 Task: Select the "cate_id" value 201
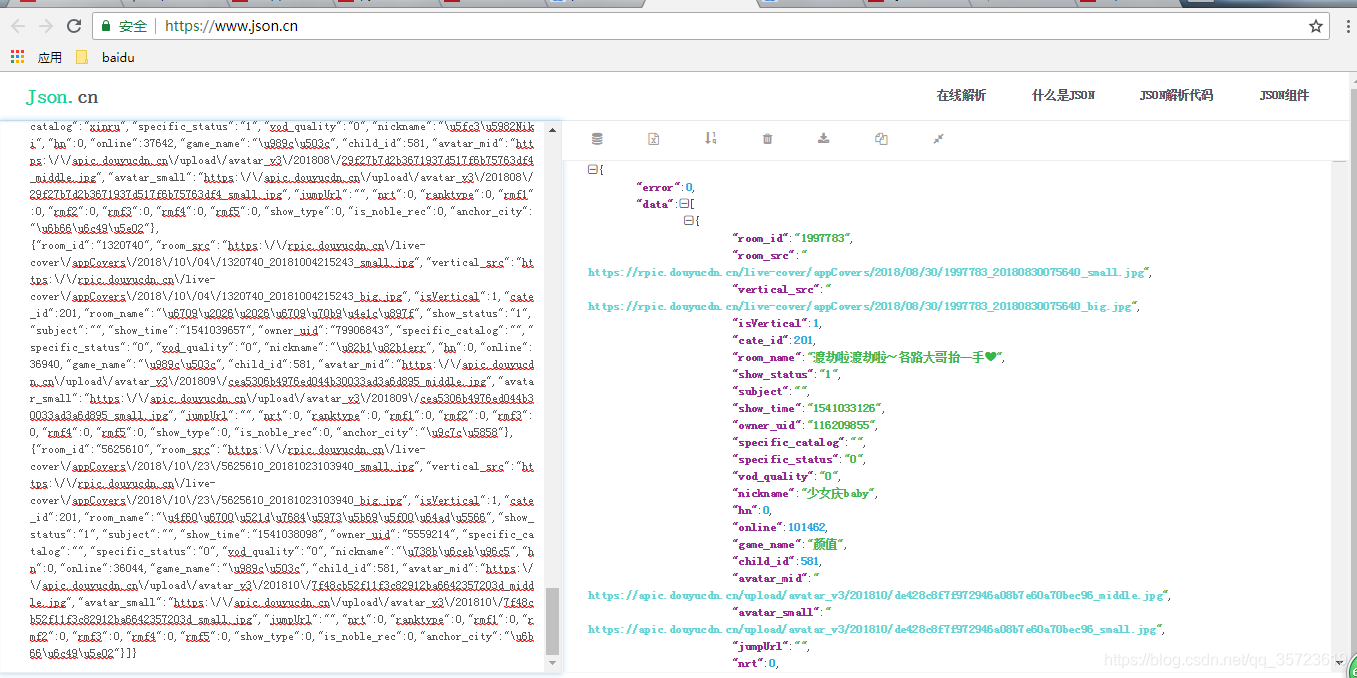click(x=803, y=340)
